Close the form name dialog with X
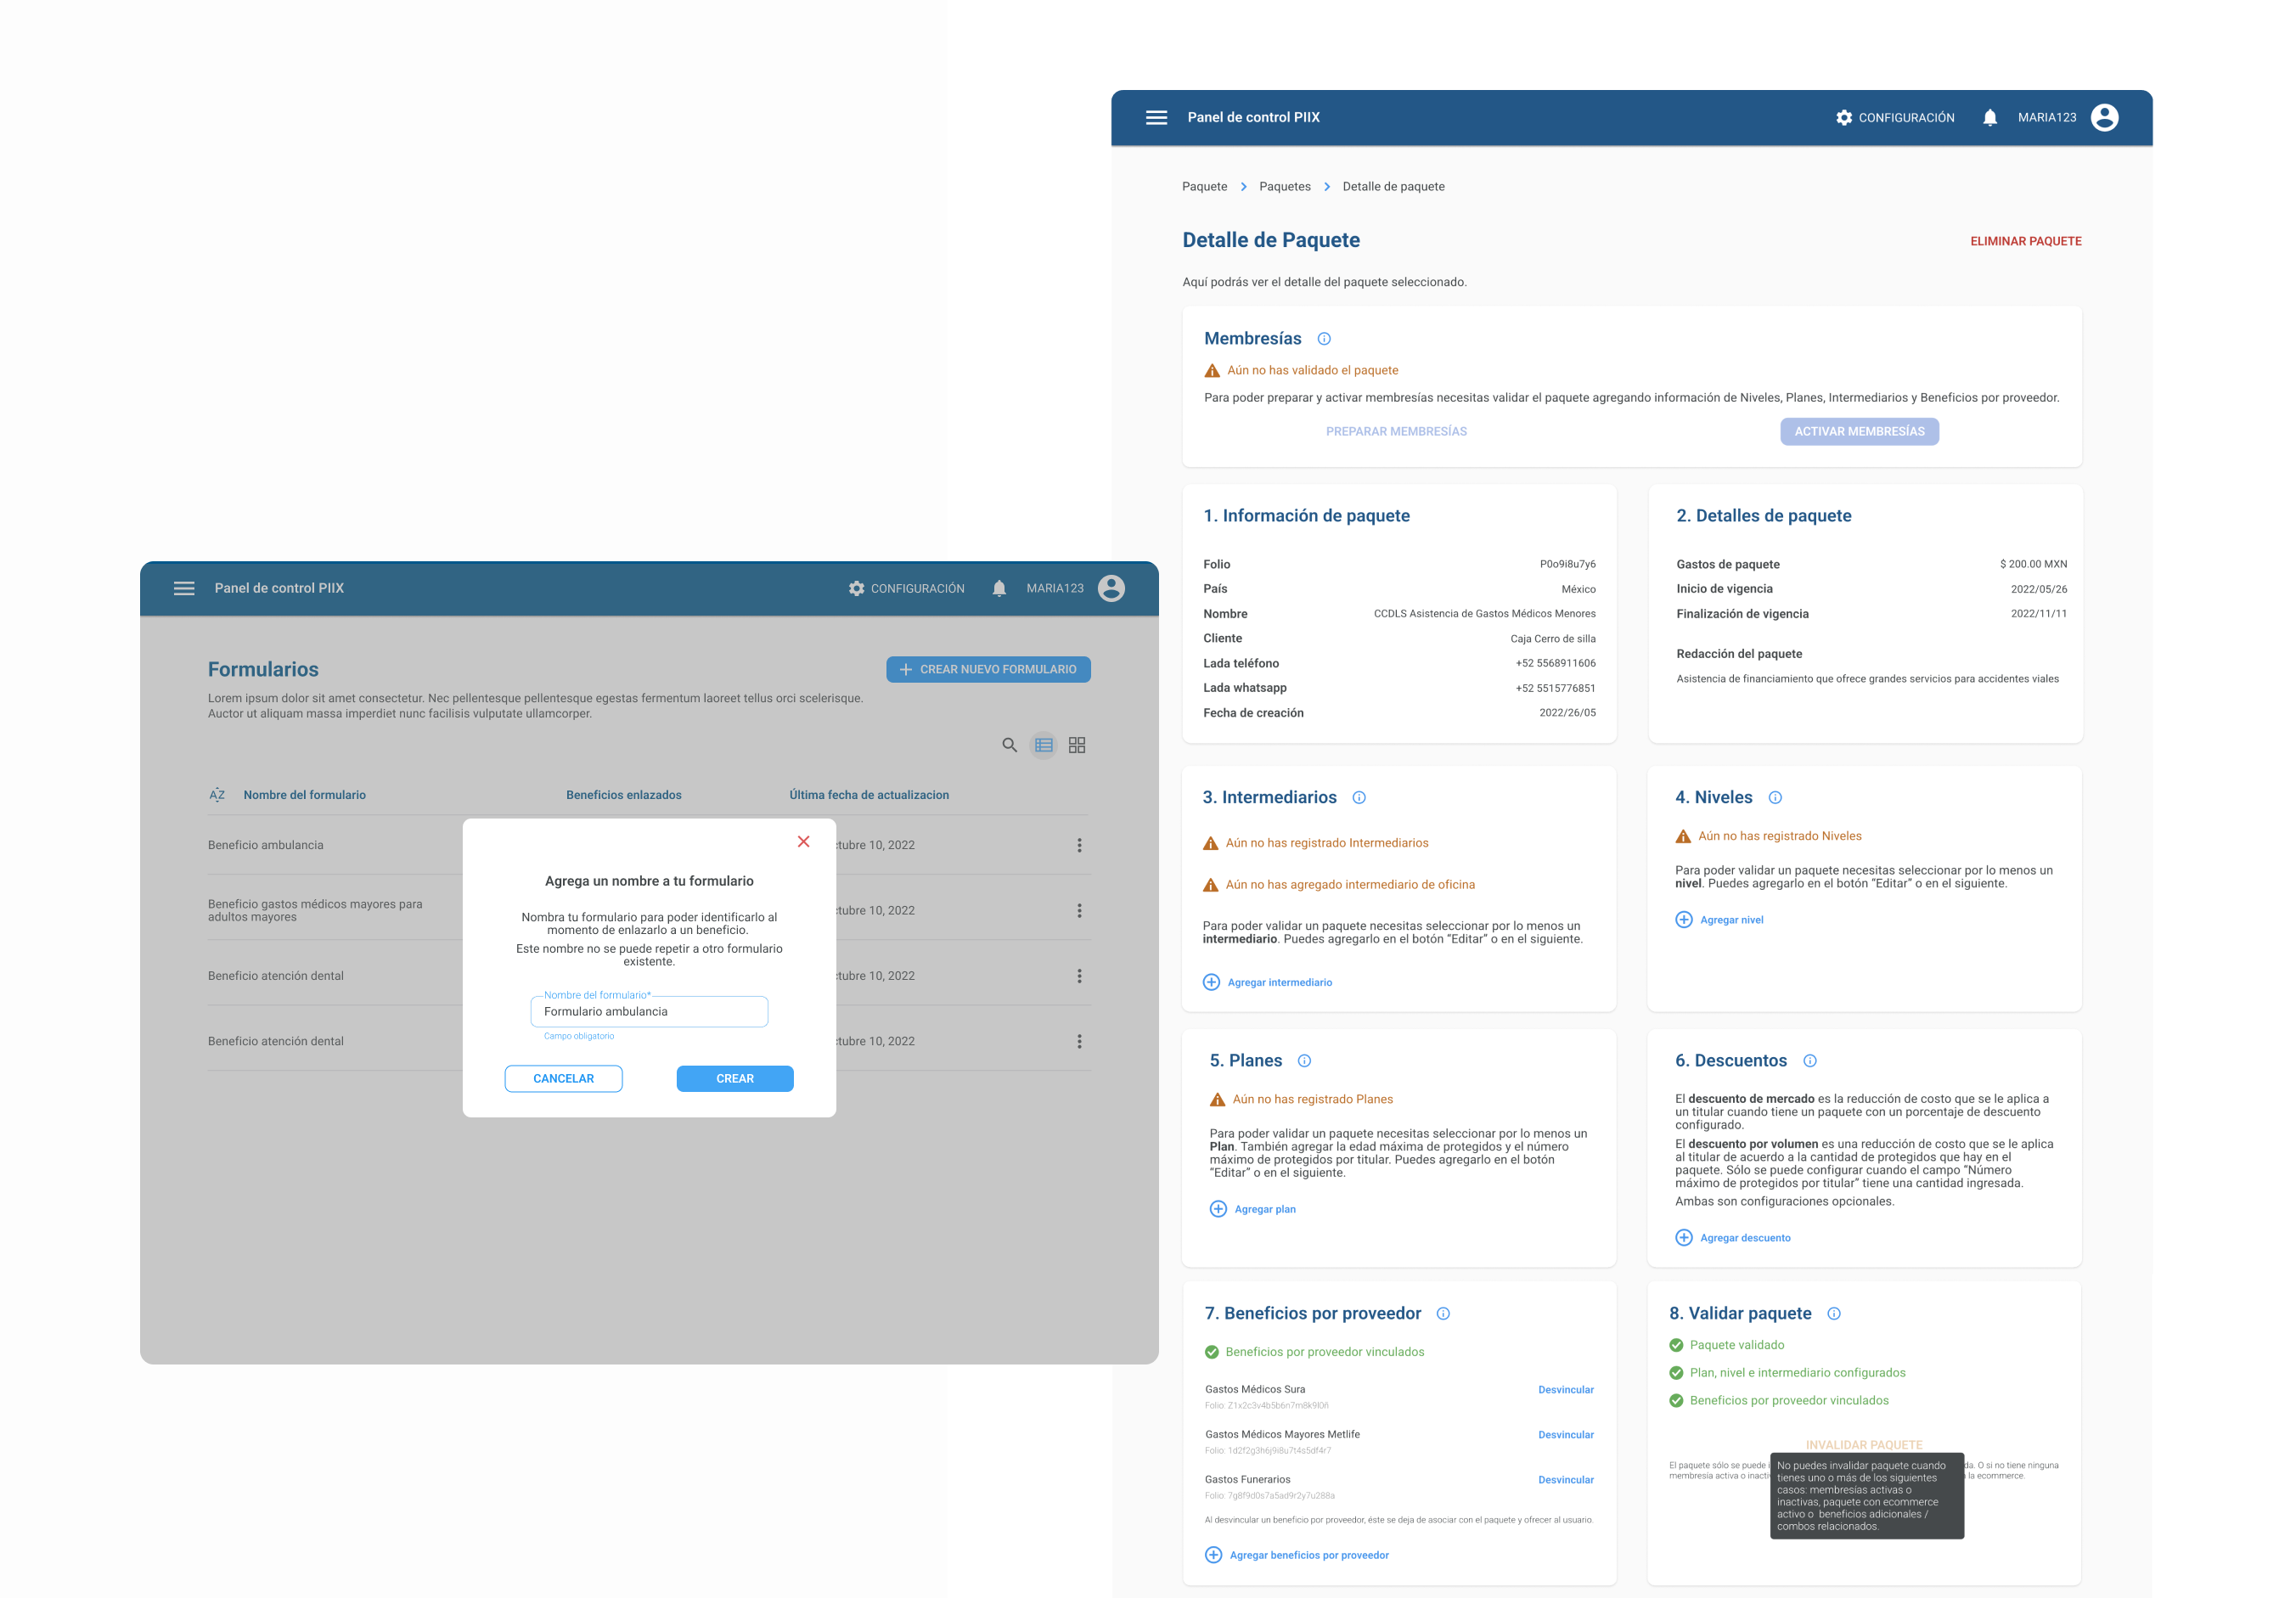Viewport: 2296px width, 1598px height. 803,842
